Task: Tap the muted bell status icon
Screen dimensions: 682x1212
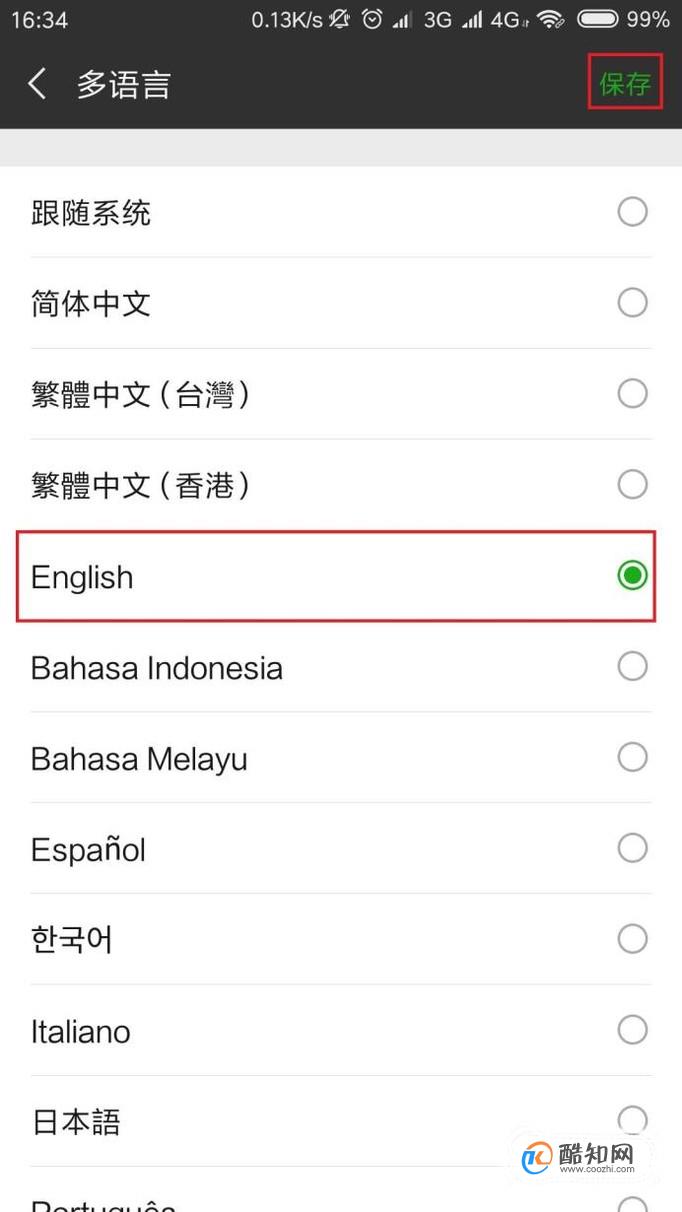Action: [x=339, y=19]
